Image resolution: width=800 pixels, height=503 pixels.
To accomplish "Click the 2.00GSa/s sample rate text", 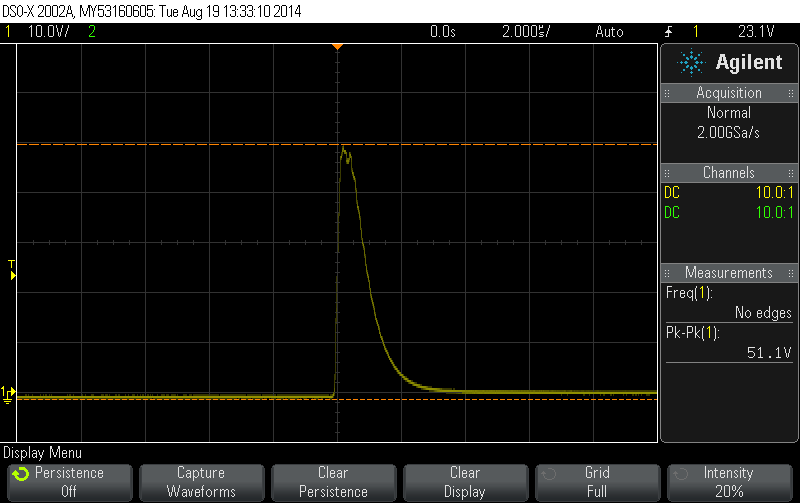I will (729, 133).
